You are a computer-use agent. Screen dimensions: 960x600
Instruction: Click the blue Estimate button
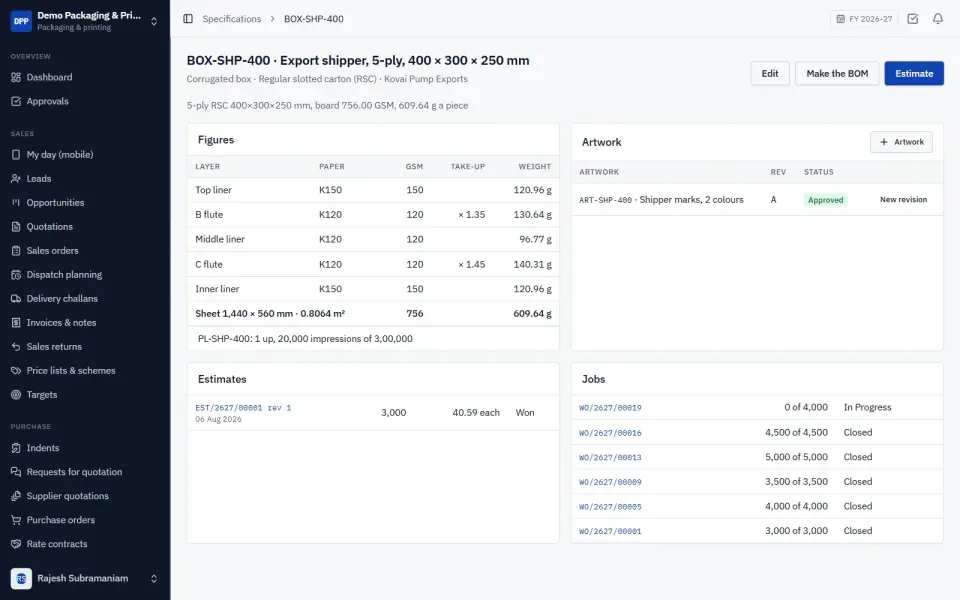(914, 73)
